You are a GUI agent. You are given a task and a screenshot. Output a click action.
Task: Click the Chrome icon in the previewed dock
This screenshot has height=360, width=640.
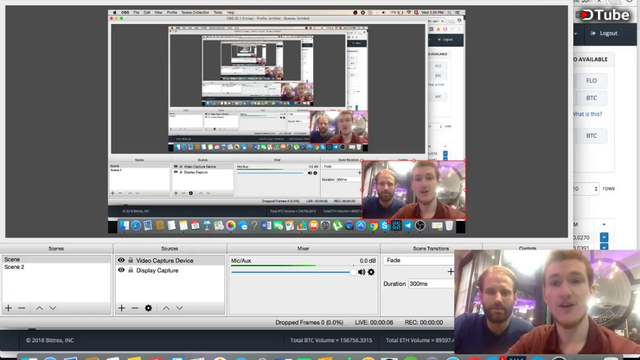[x=373, y=225]
